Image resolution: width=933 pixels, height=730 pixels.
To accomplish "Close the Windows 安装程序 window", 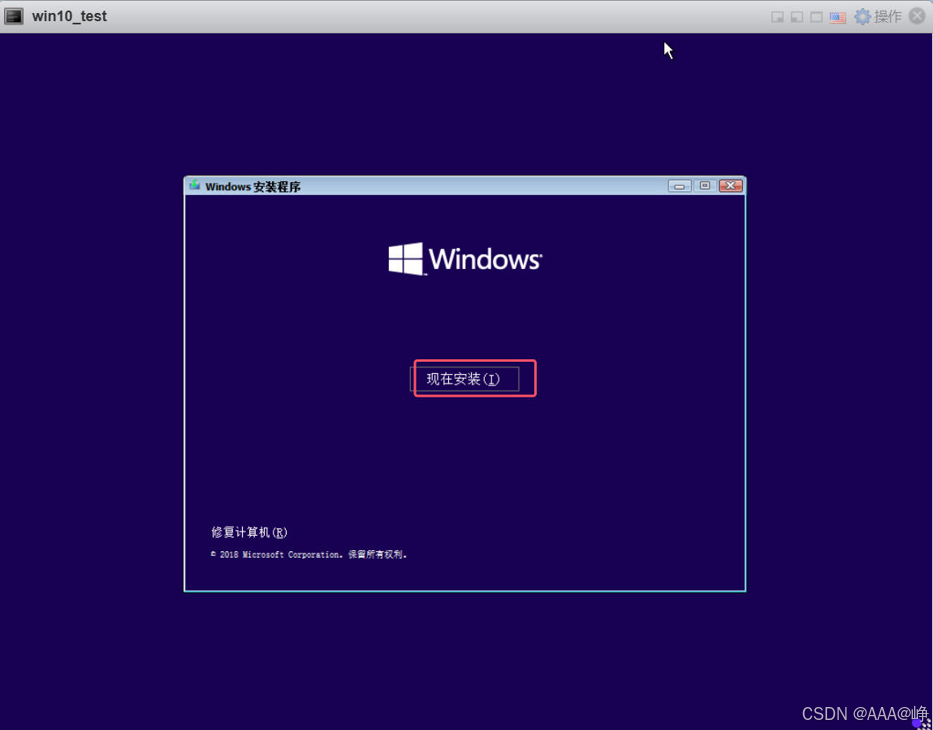I will 731,186.
